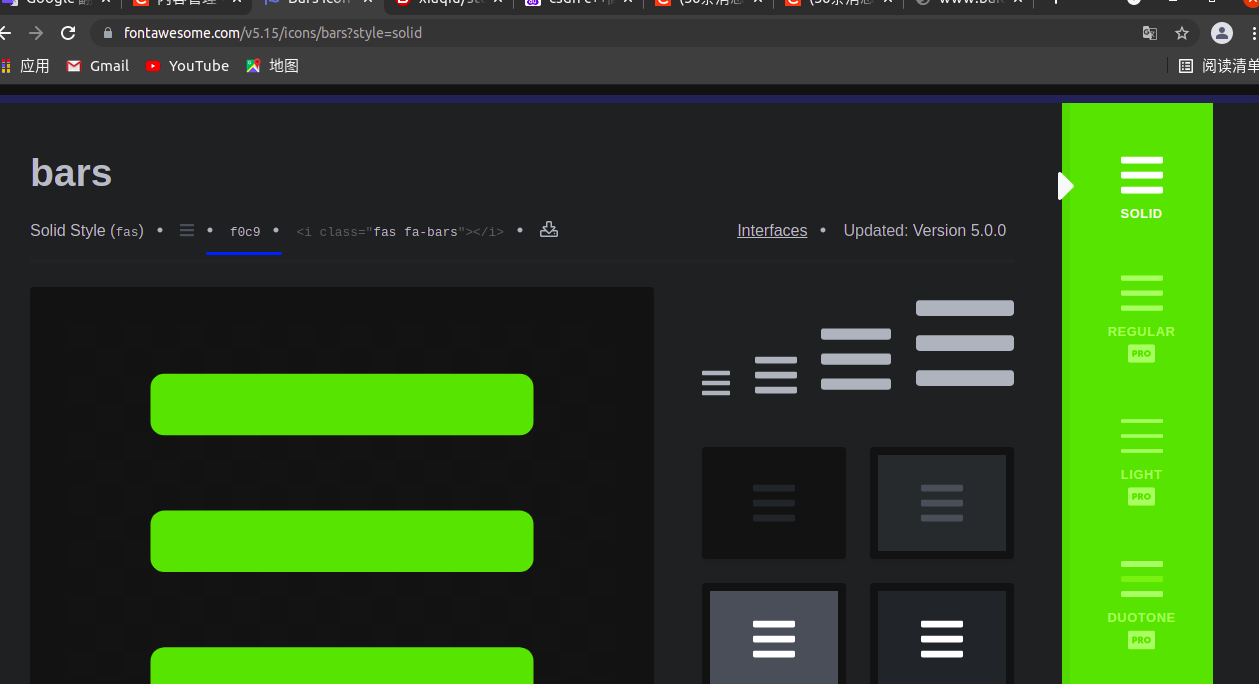The image size is (1259, 684).
Task: Select the darkest bars preview tile
Action: click(774, 503)
